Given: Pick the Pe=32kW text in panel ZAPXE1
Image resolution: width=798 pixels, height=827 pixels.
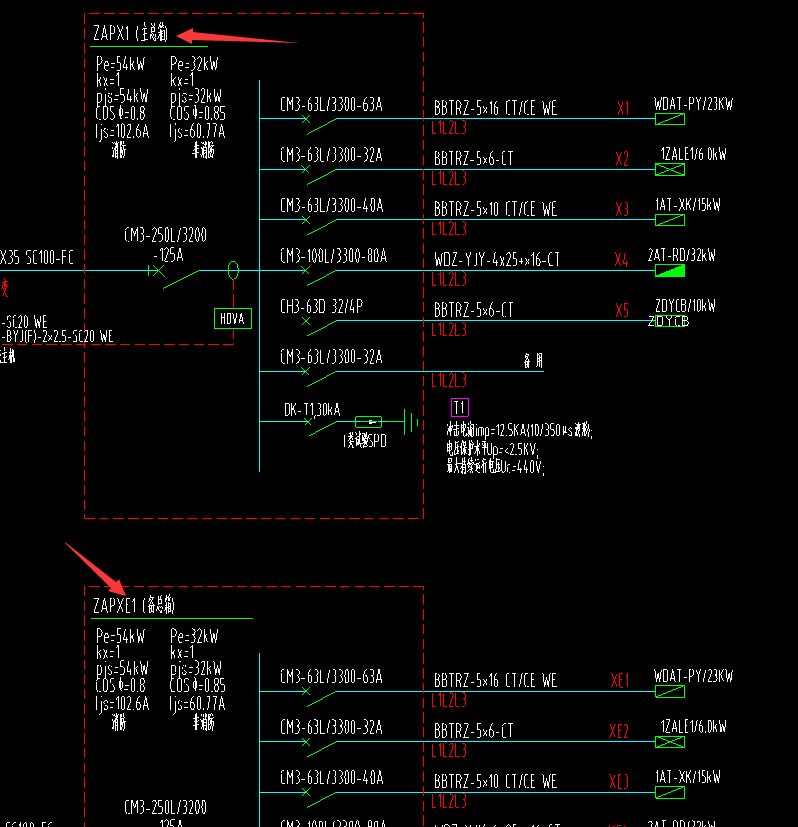Looking at the screenshot, I should [194, 636].
